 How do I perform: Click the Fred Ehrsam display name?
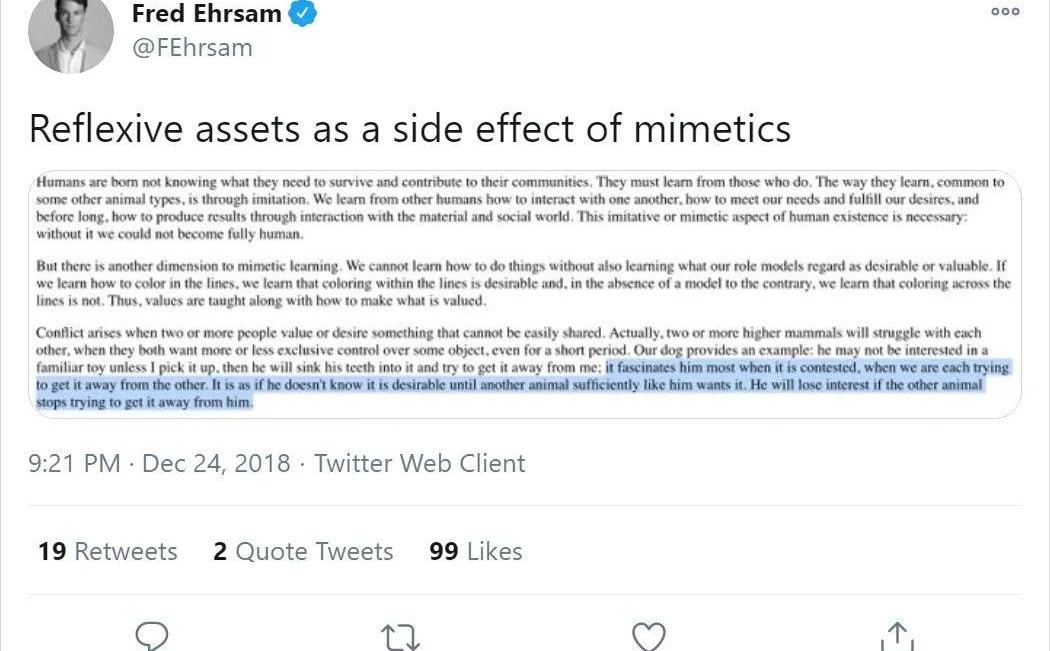pos(206,14)
